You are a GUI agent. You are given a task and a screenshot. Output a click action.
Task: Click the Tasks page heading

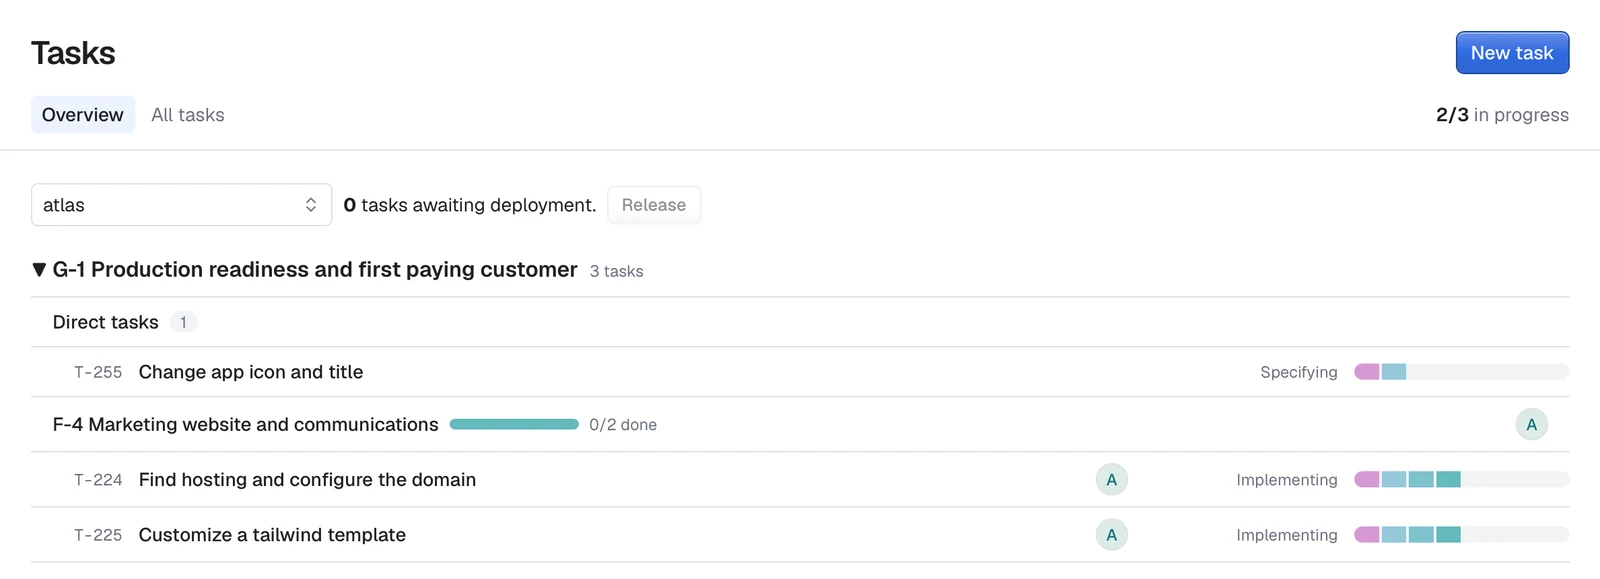[x=73, y=53]
